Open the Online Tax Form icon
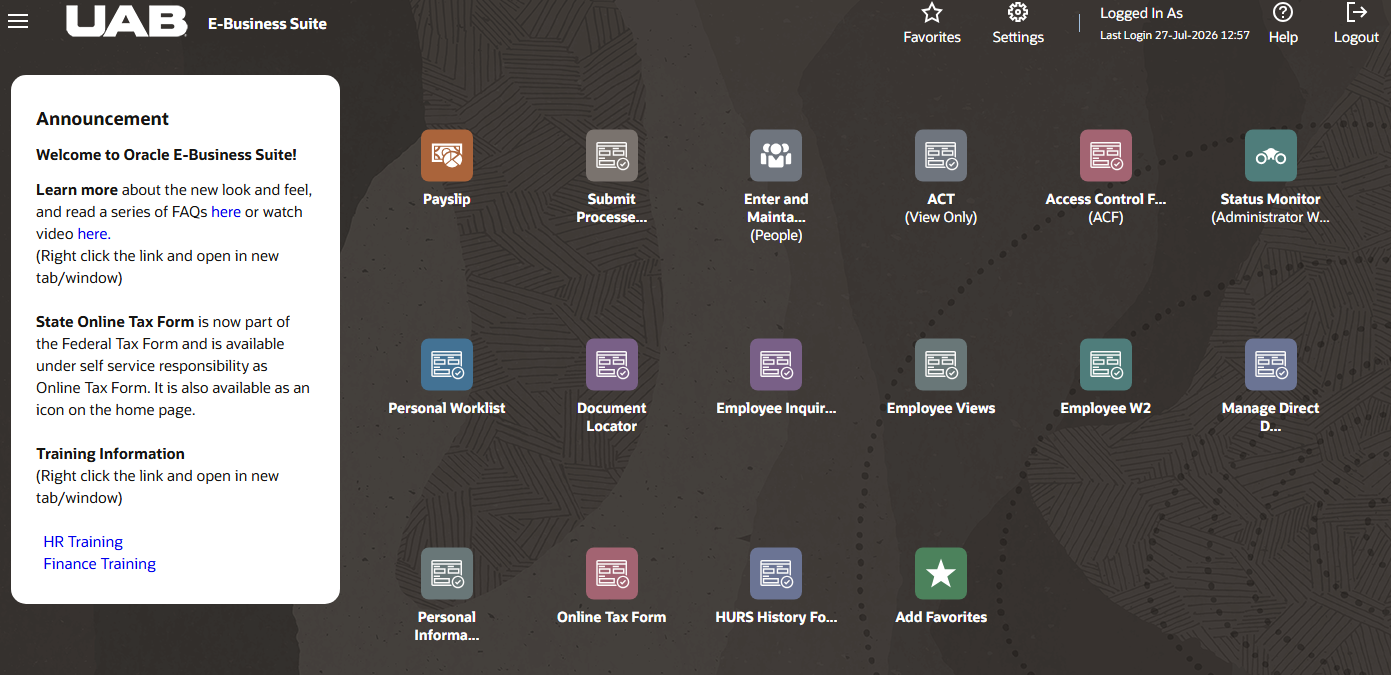Viewport: 1391px width, 675px height. 612,574
